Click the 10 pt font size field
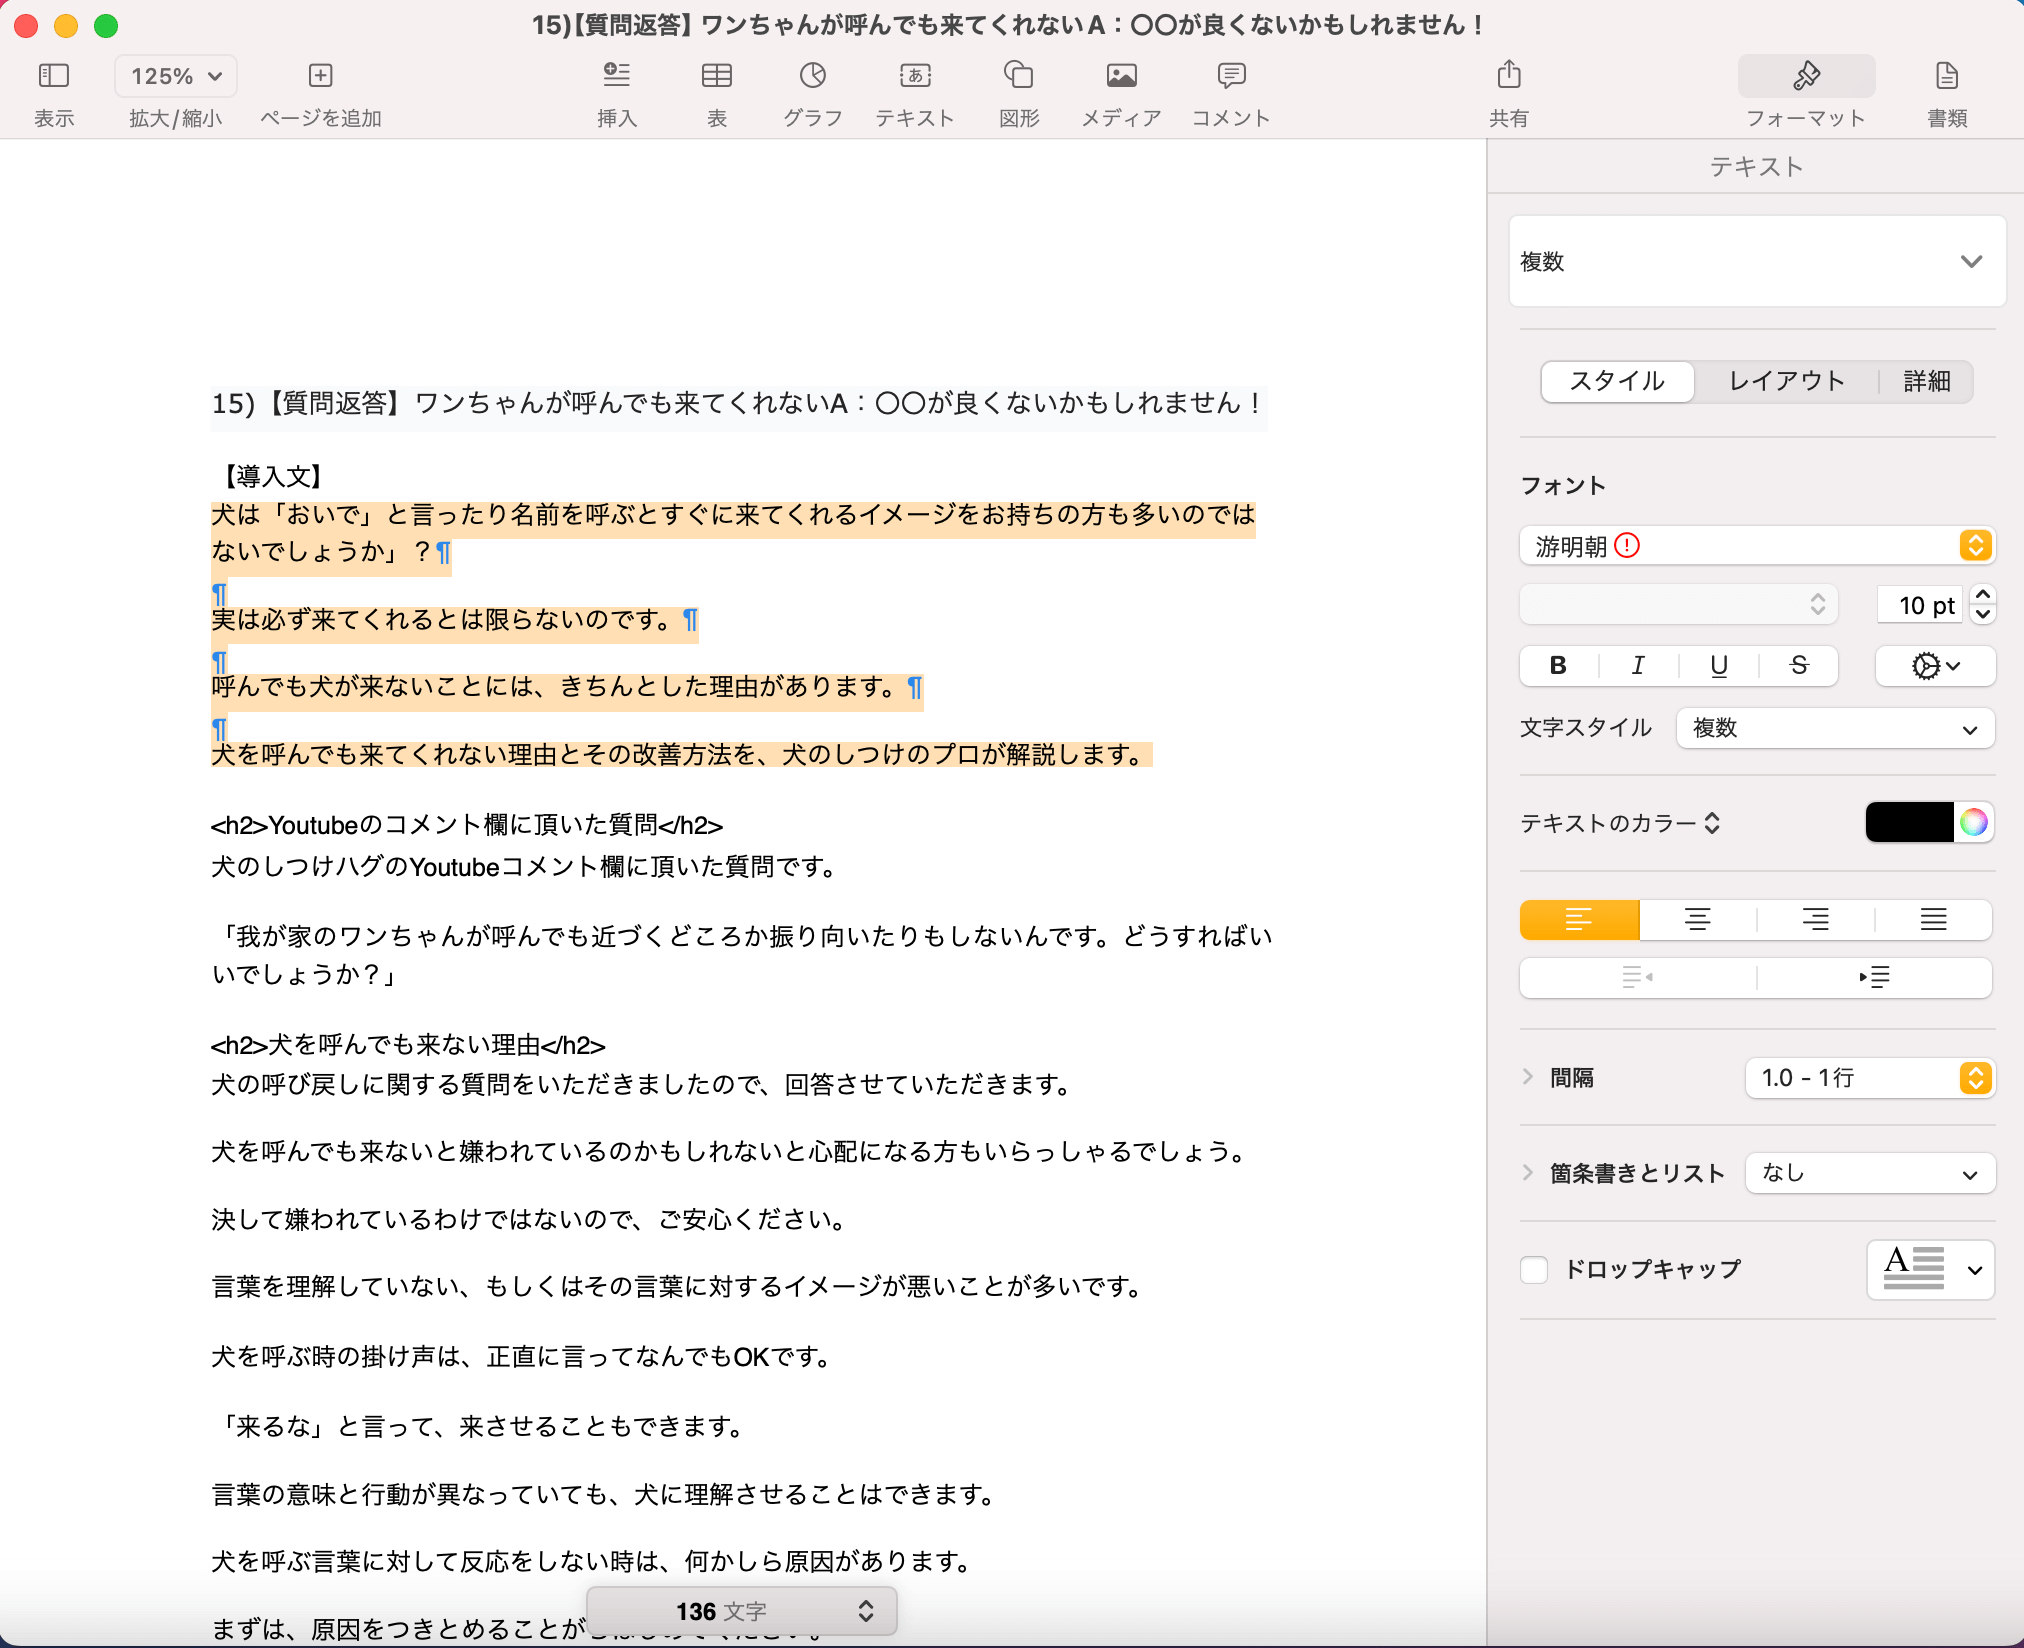Screen dimensions: 2024x1648 (x=1919, y=605)
